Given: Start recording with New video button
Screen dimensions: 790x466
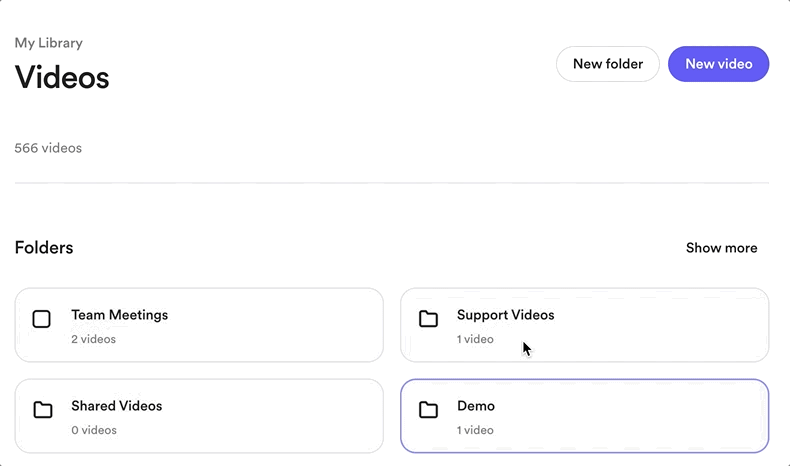Looking at the screenshot, I should click(718, 64).
